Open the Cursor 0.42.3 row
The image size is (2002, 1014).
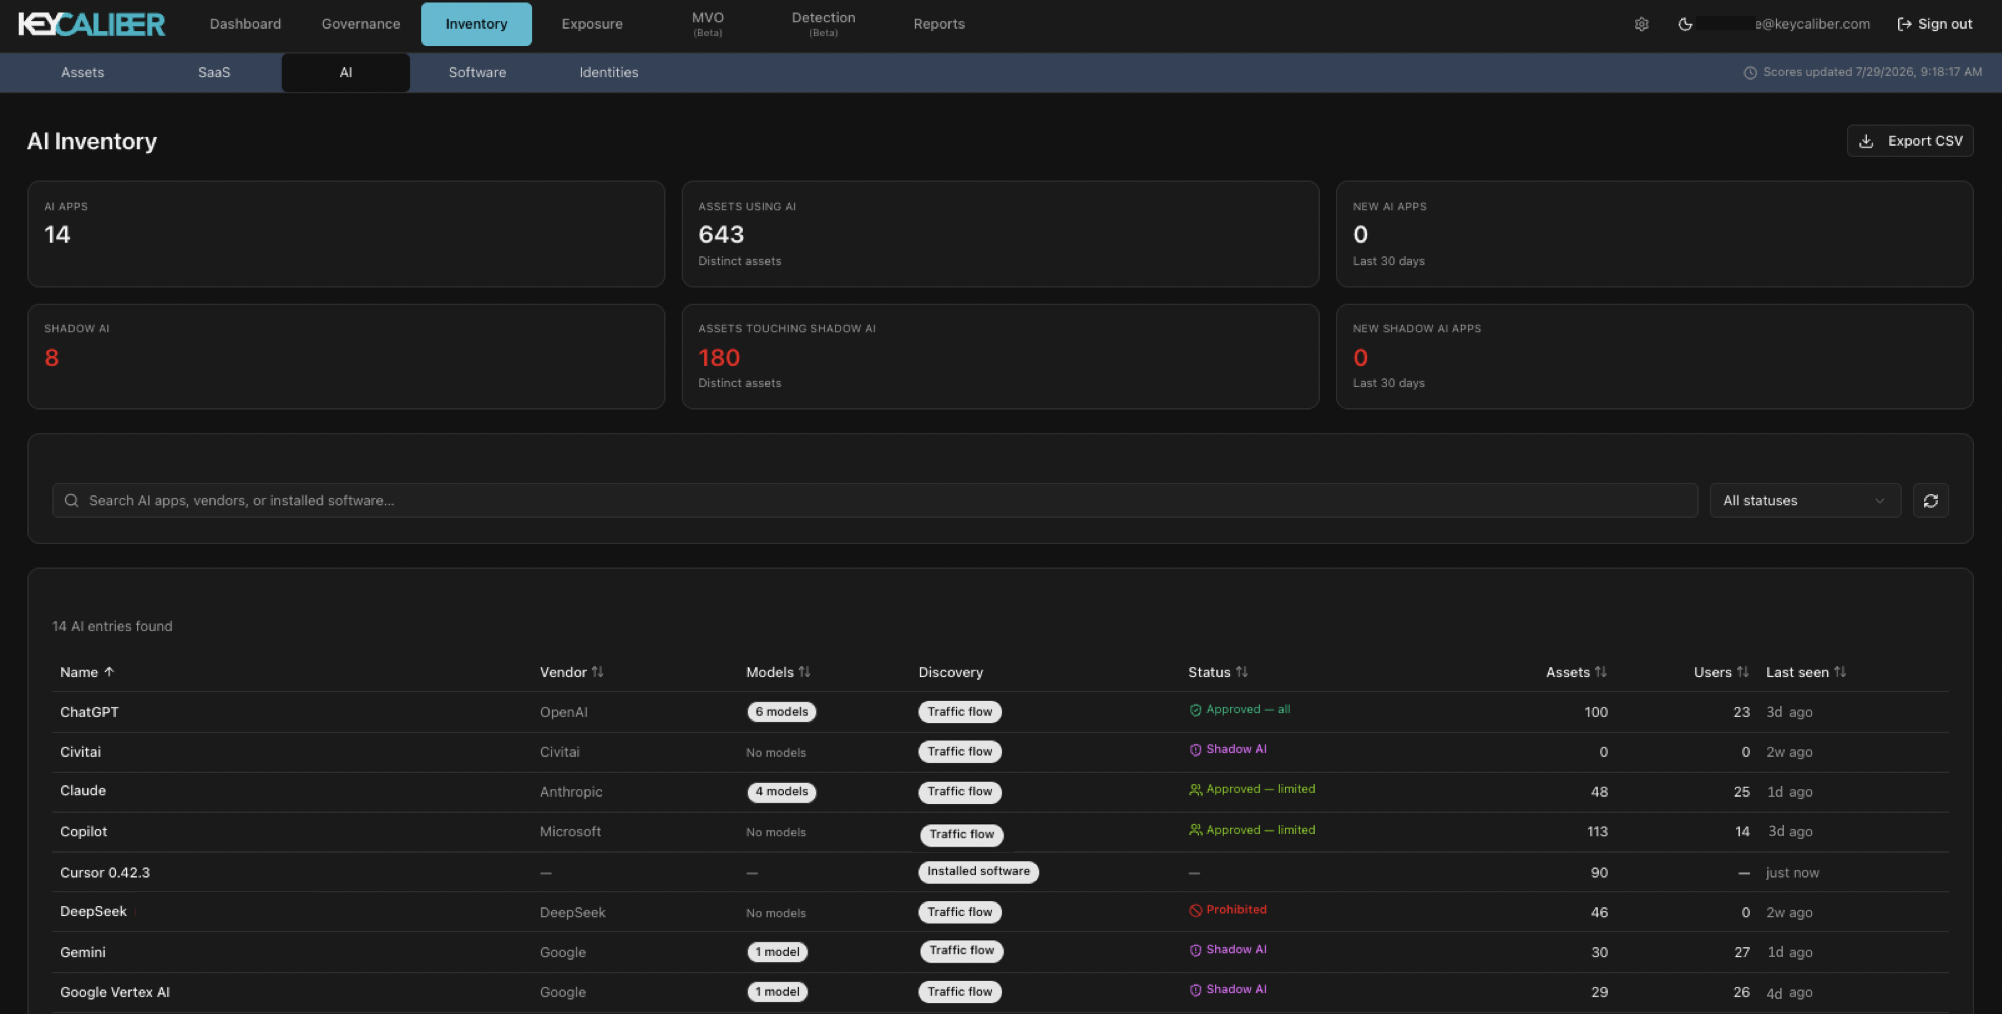point(1000,872)
